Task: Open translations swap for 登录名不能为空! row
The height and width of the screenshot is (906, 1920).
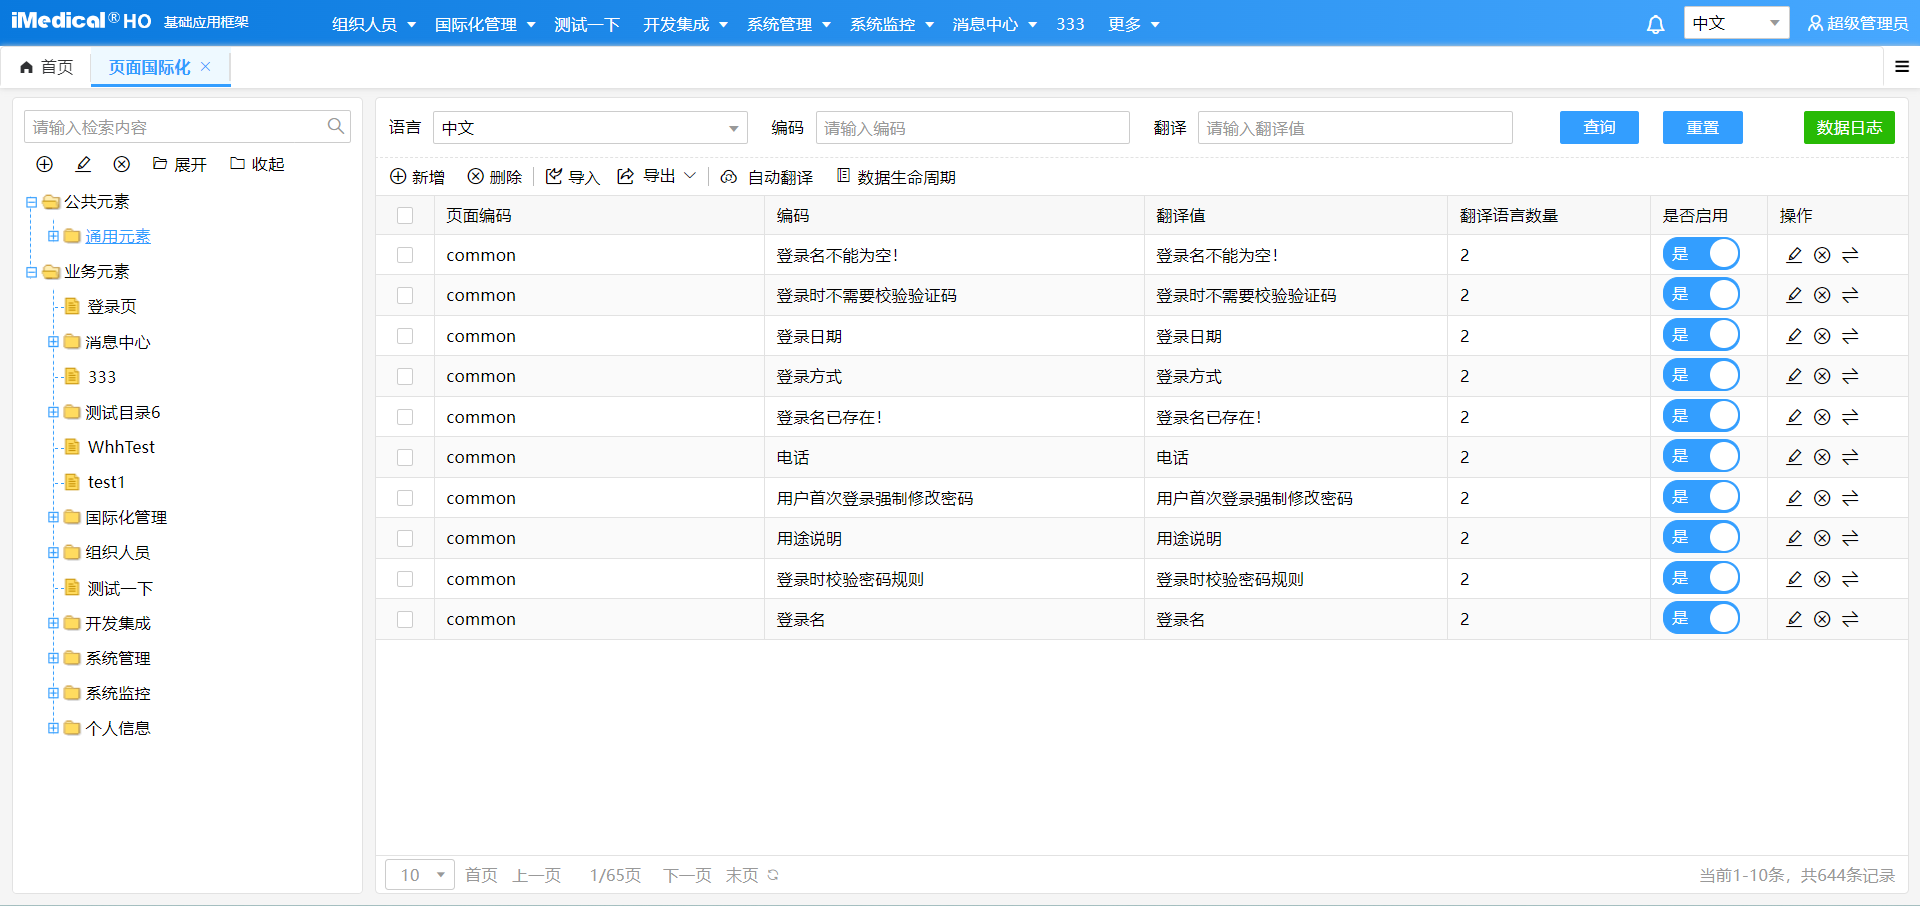Action: coord(1850,255)
